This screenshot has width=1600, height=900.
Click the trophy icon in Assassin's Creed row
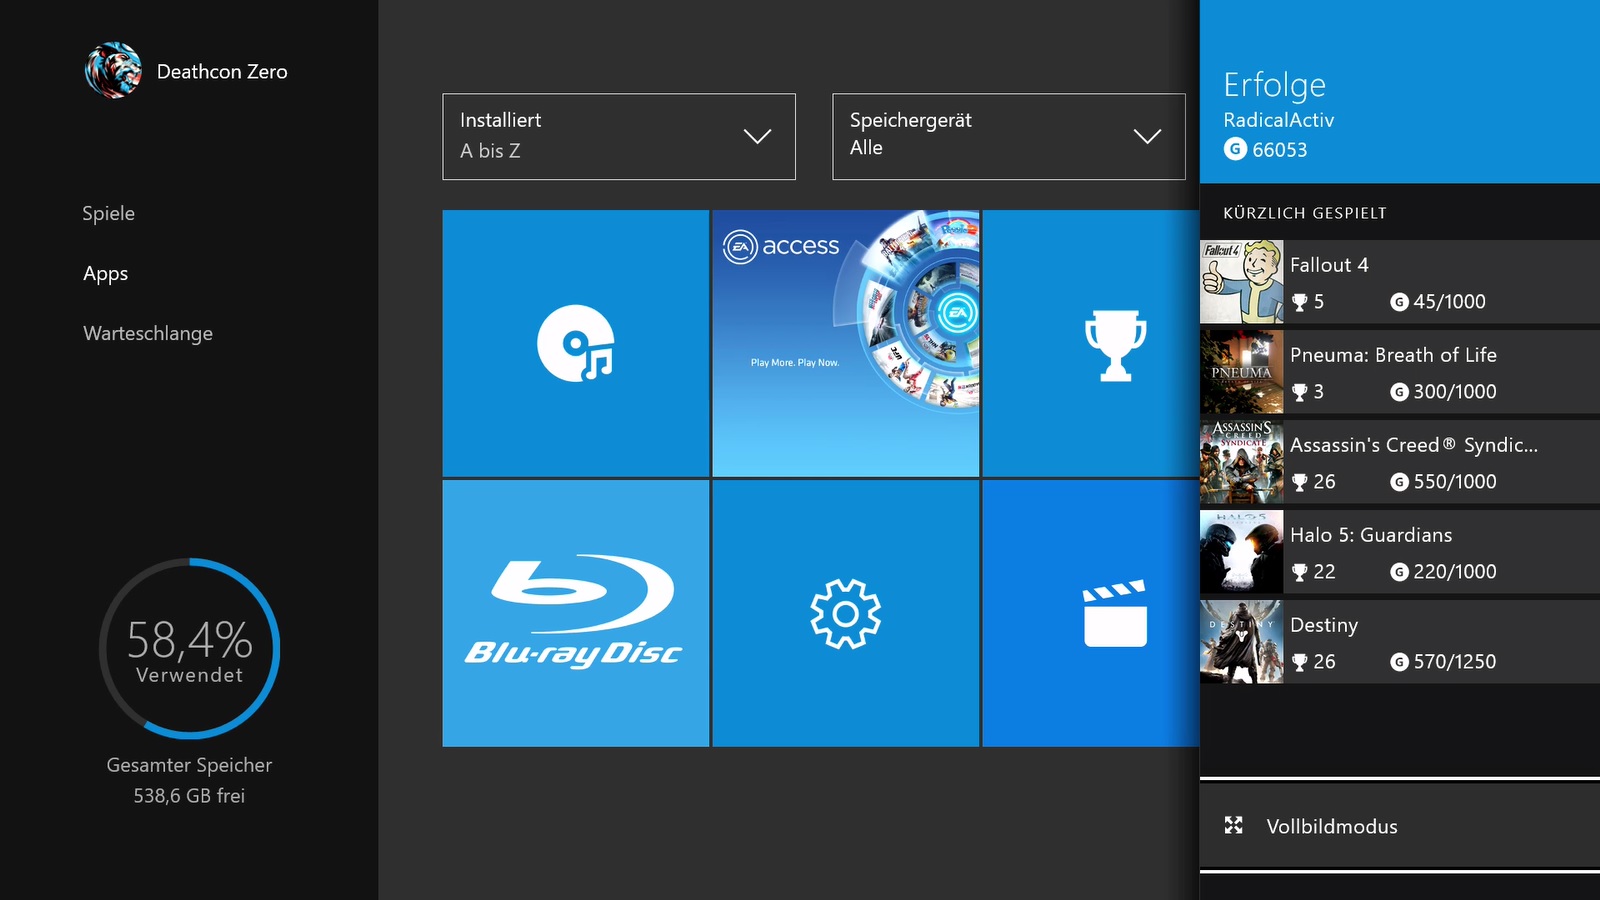[1300, 482]
